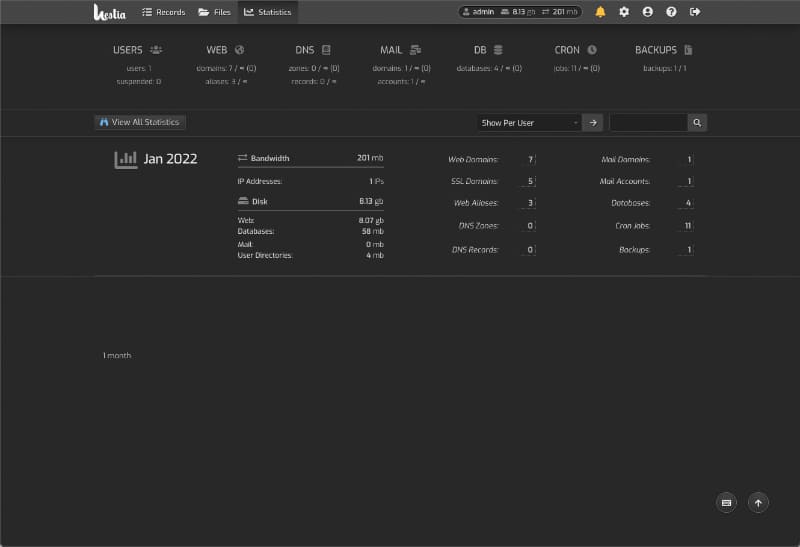The height and width of the screenshot is (547, 800).
Task: Click the Web Domains count 7
Action: [530, 160]
